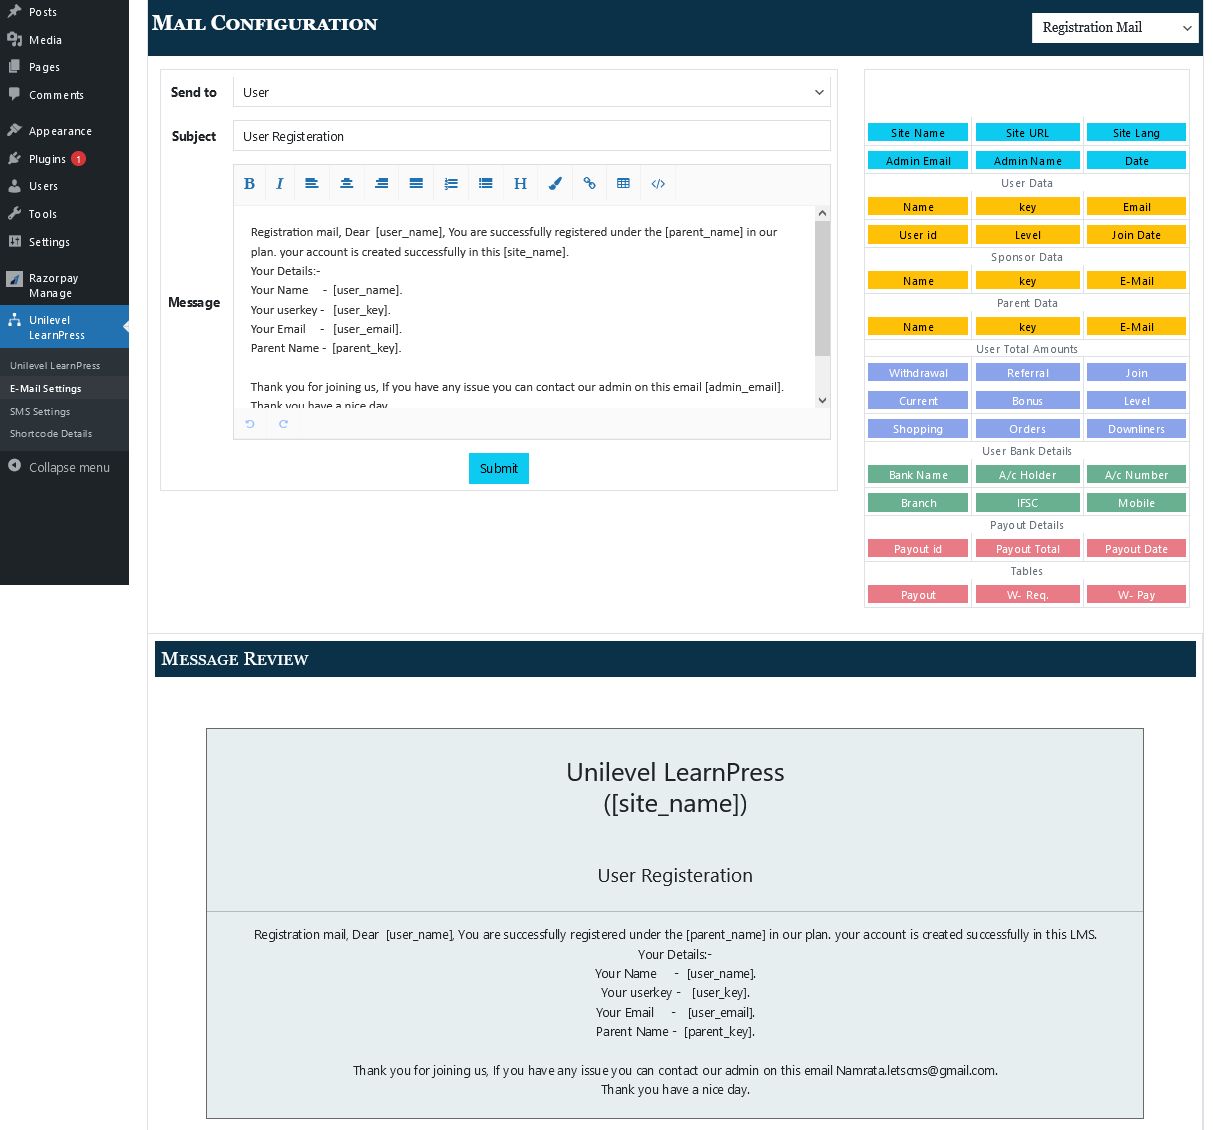Apply italic formatting in editor toolbar
This screenshot has width=1213, height=1130.
[280, 184]
